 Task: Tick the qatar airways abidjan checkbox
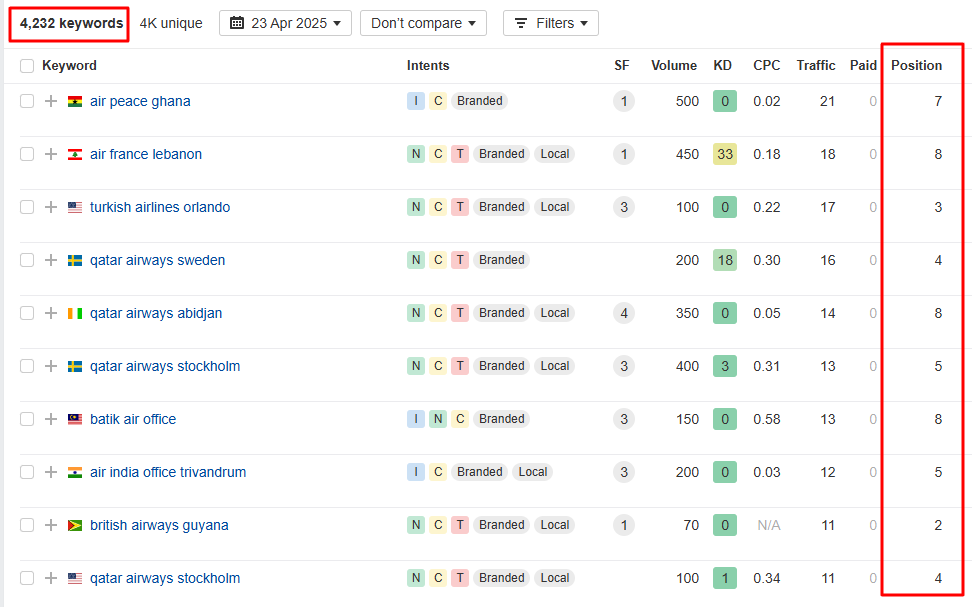coord(27,313)
